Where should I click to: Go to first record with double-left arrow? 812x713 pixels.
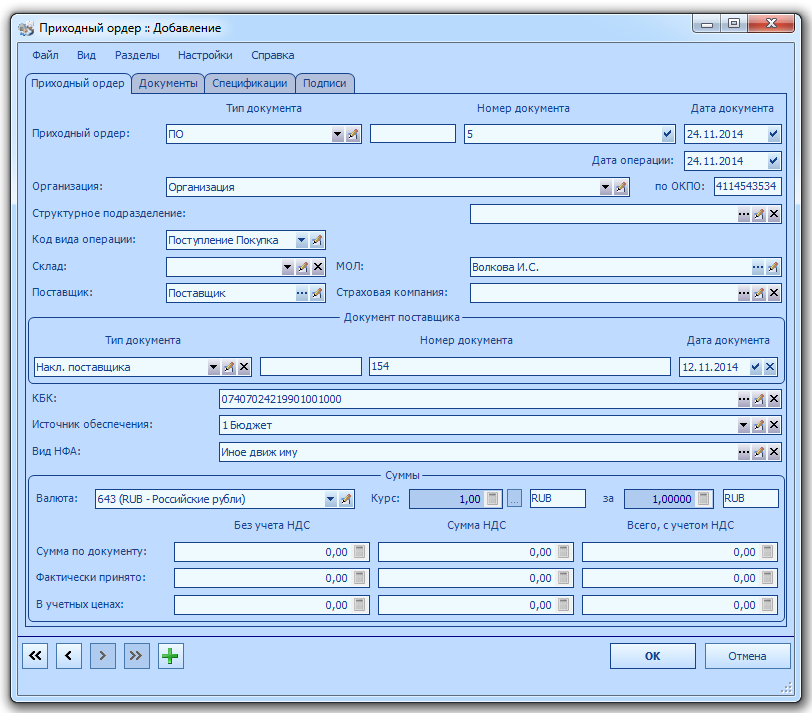pyautogui.click(x=35, y=657)
